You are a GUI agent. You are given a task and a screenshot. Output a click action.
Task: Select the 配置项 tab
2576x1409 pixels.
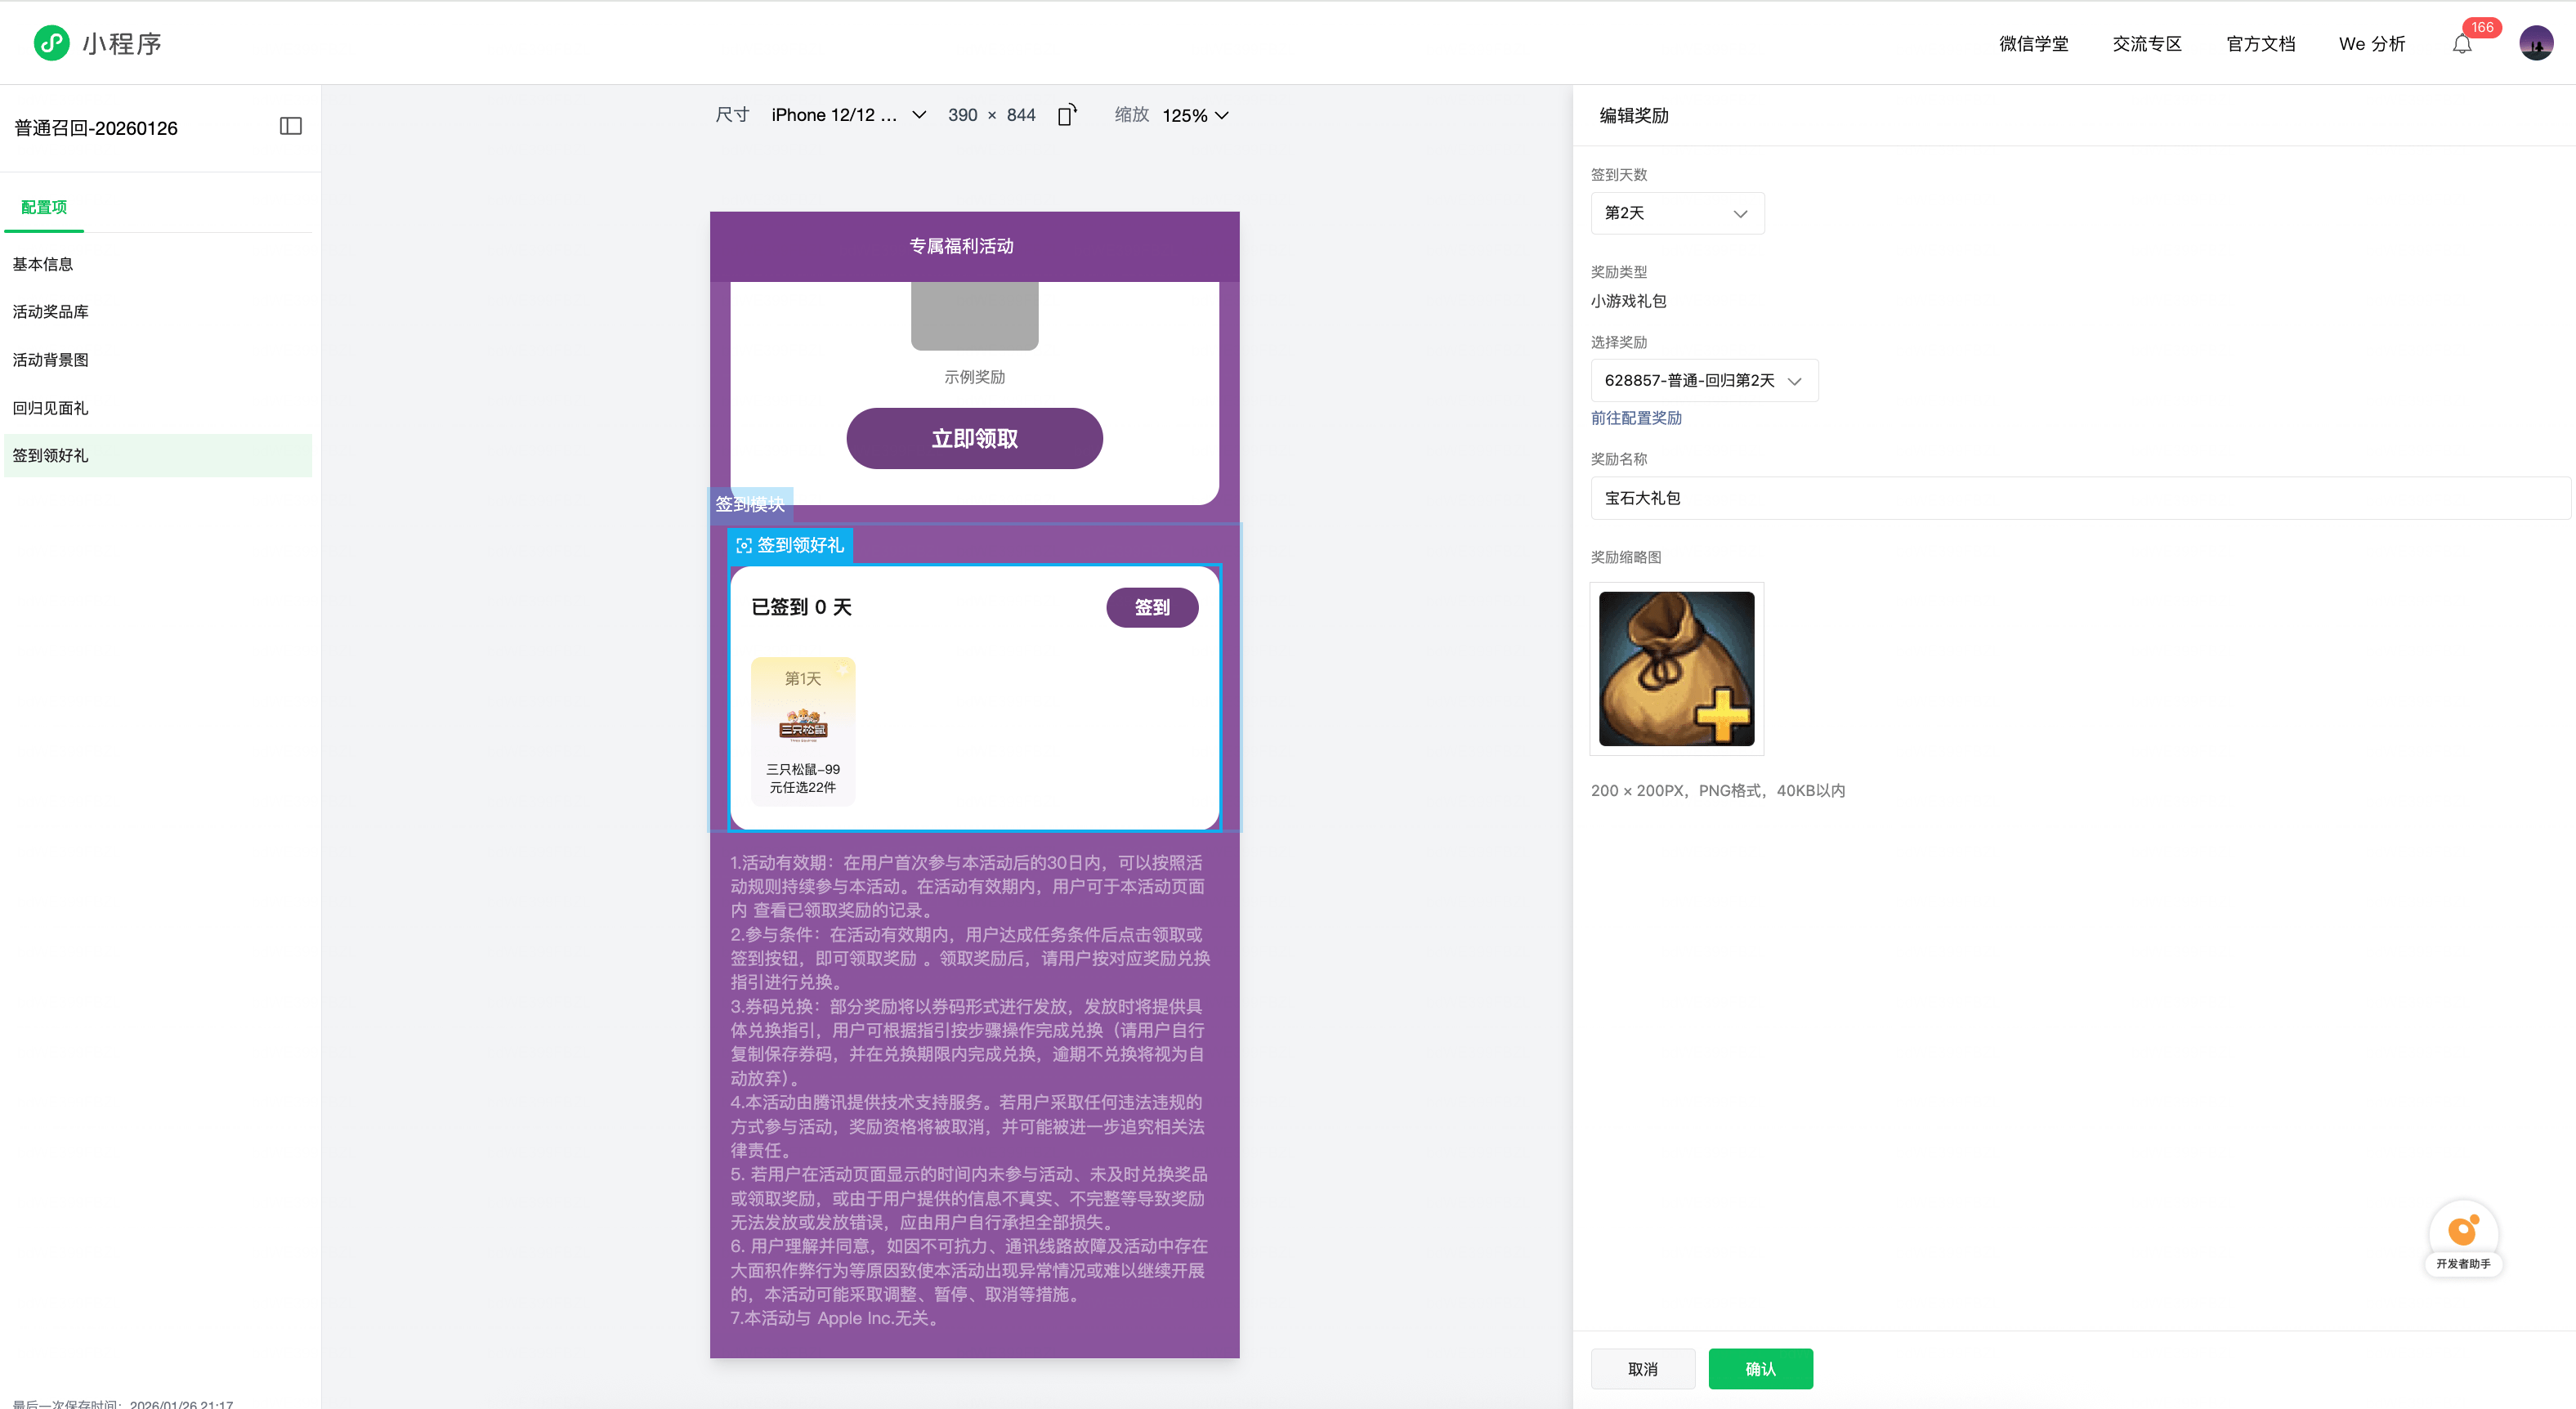(x=44, y=207)
